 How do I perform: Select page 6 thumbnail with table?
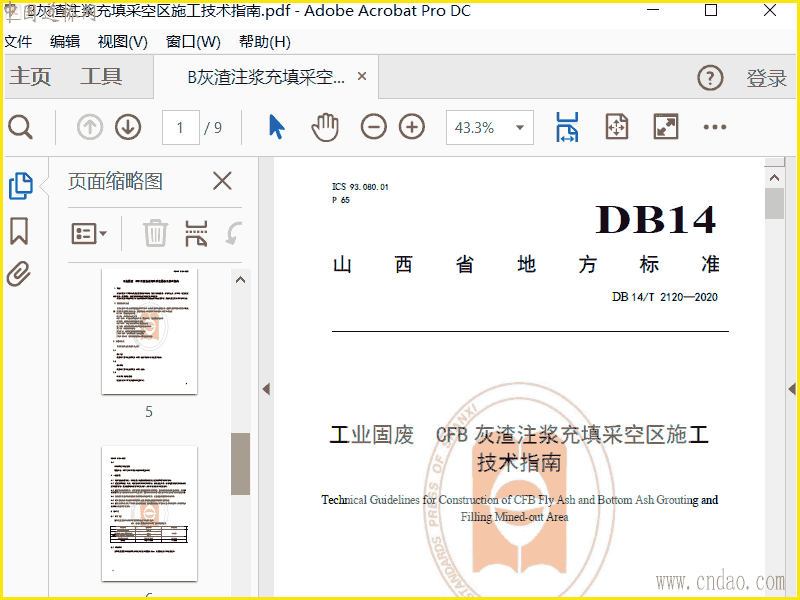pos(149,513)
